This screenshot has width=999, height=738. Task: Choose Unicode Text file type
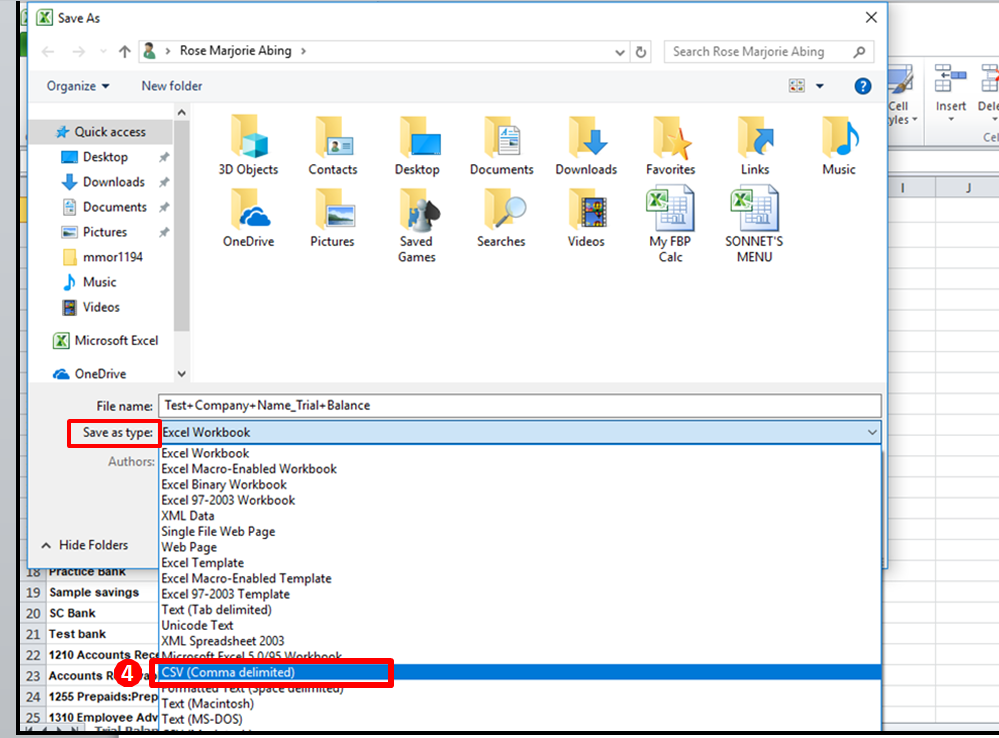point(520,626)
